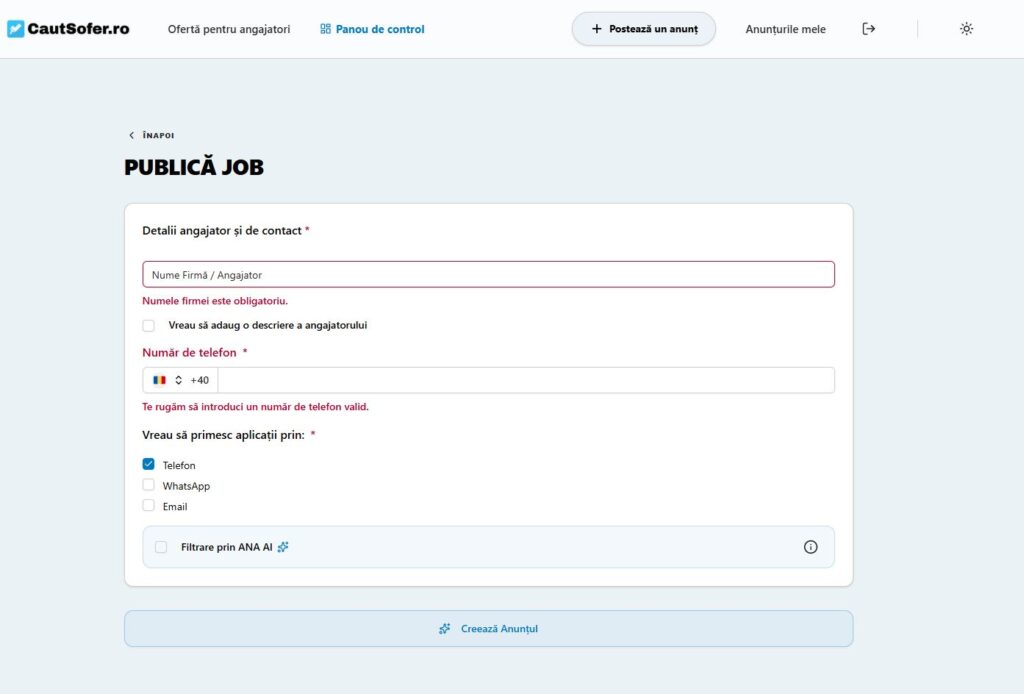Click the plus icon on Postează un anunț

(x=597, y=29)
